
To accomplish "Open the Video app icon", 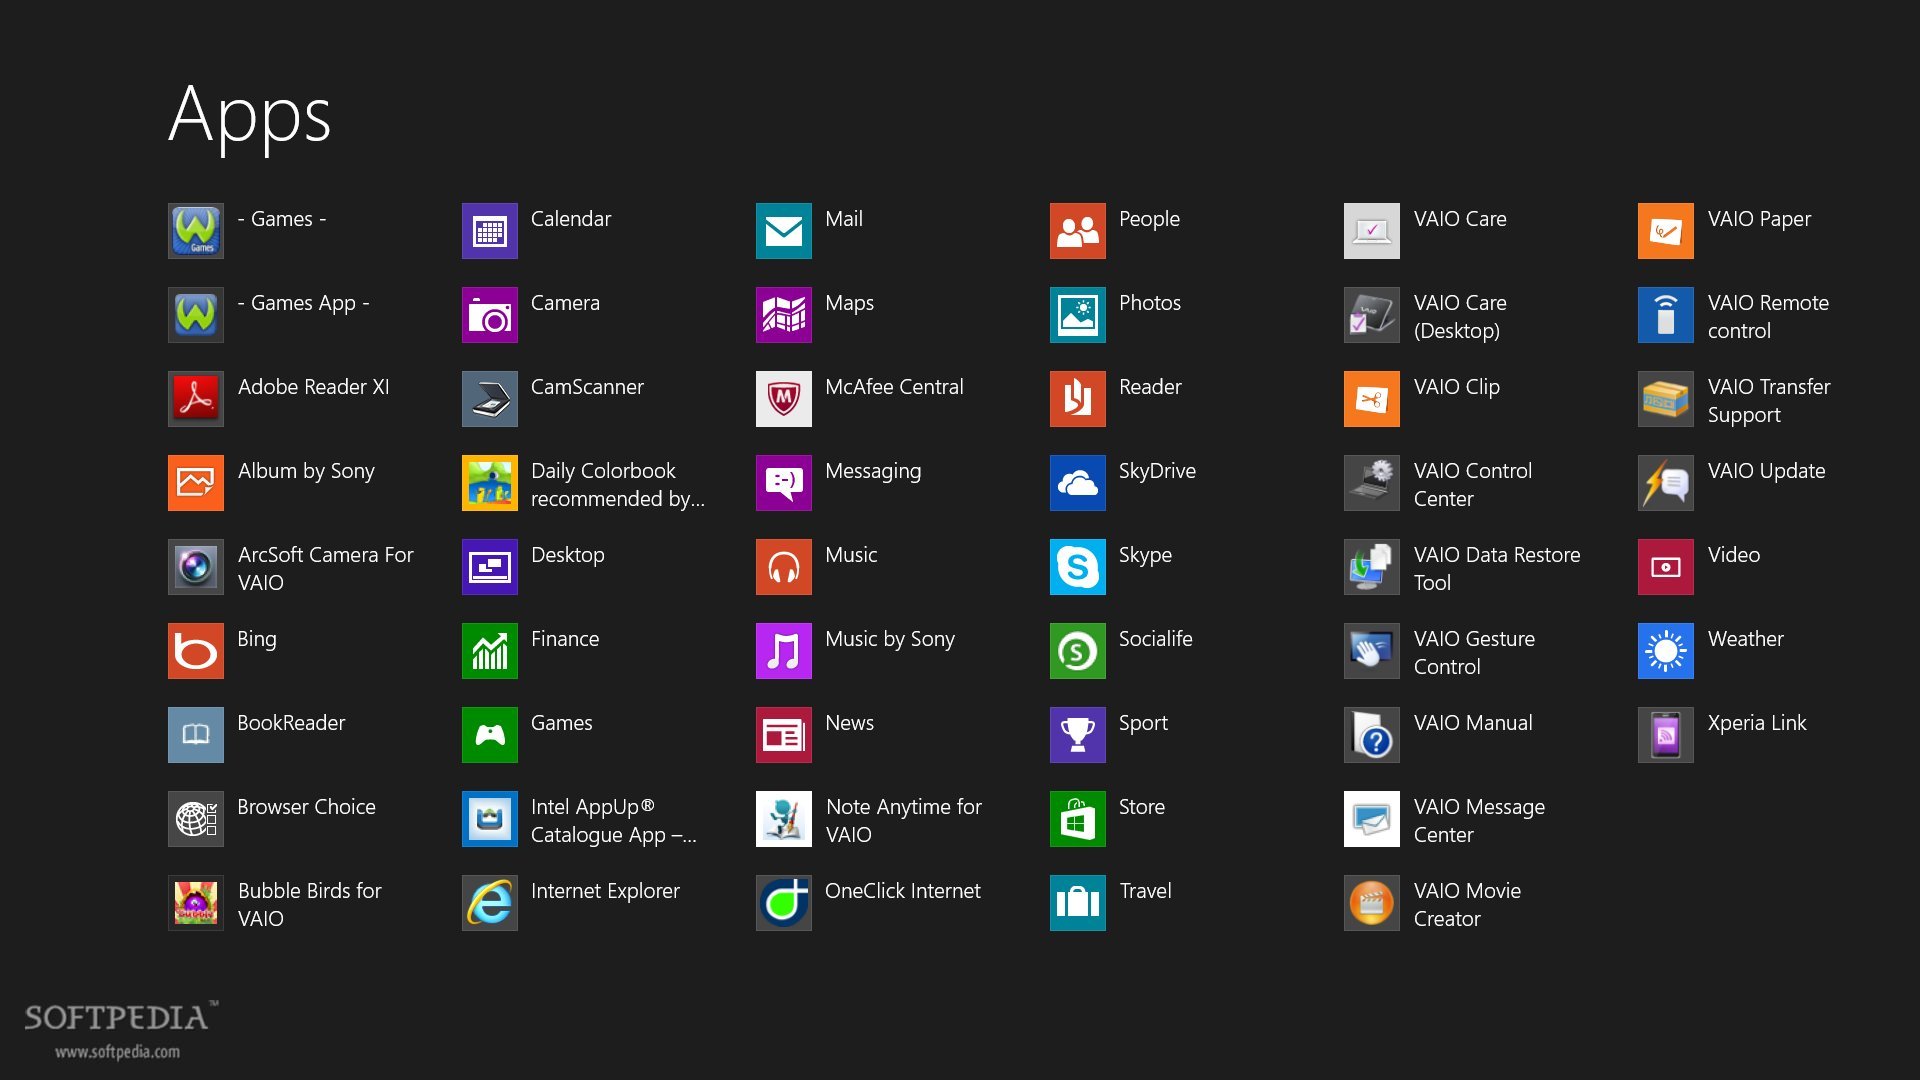I will click(1666, 567).
